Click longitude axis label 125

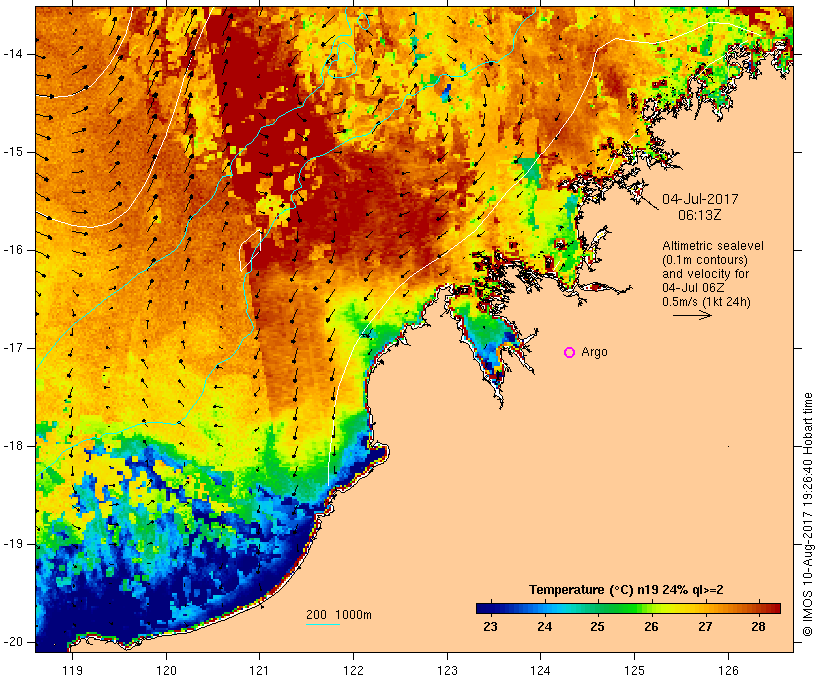(x=634, y=670)
